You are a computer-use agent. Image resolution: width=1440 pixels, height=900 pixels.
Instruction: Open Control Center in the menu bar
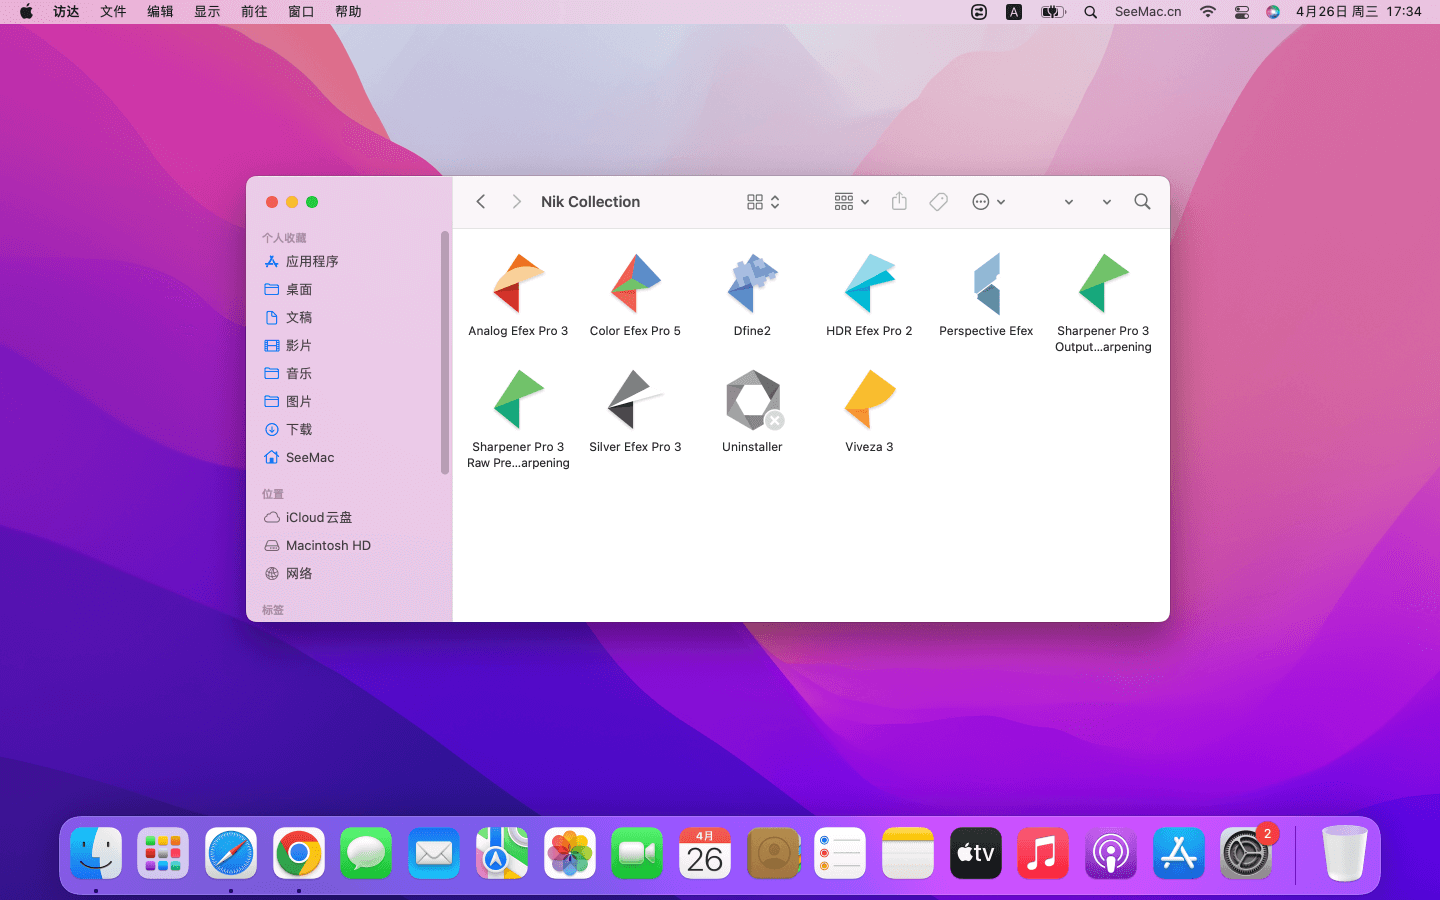[x=1241, y=12]
